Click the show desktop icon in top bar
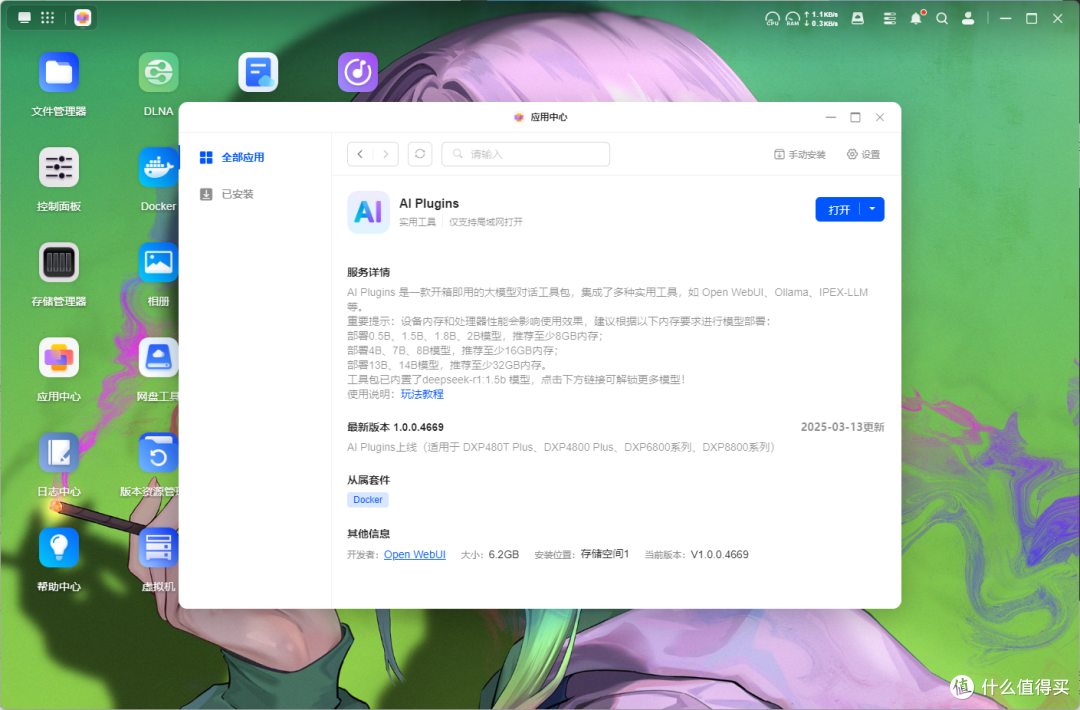1080x710 pixels. pyautogui.click(x=24, y=18)
